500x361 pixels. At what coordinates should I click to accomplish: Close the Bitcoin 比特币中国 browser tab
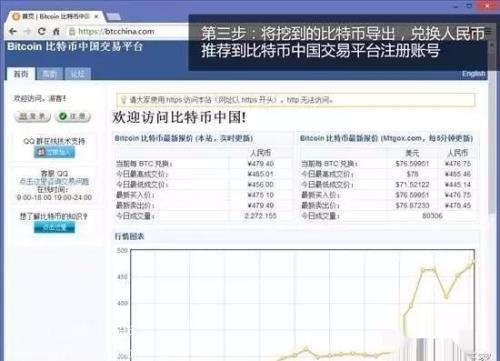[96, 16]
